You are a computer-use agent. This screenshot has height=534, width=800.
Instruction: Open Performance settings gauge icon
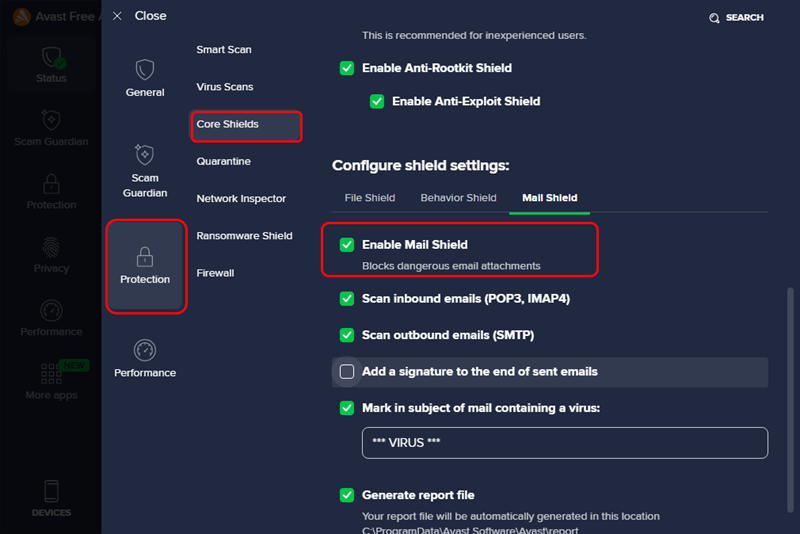coord(145,350)
